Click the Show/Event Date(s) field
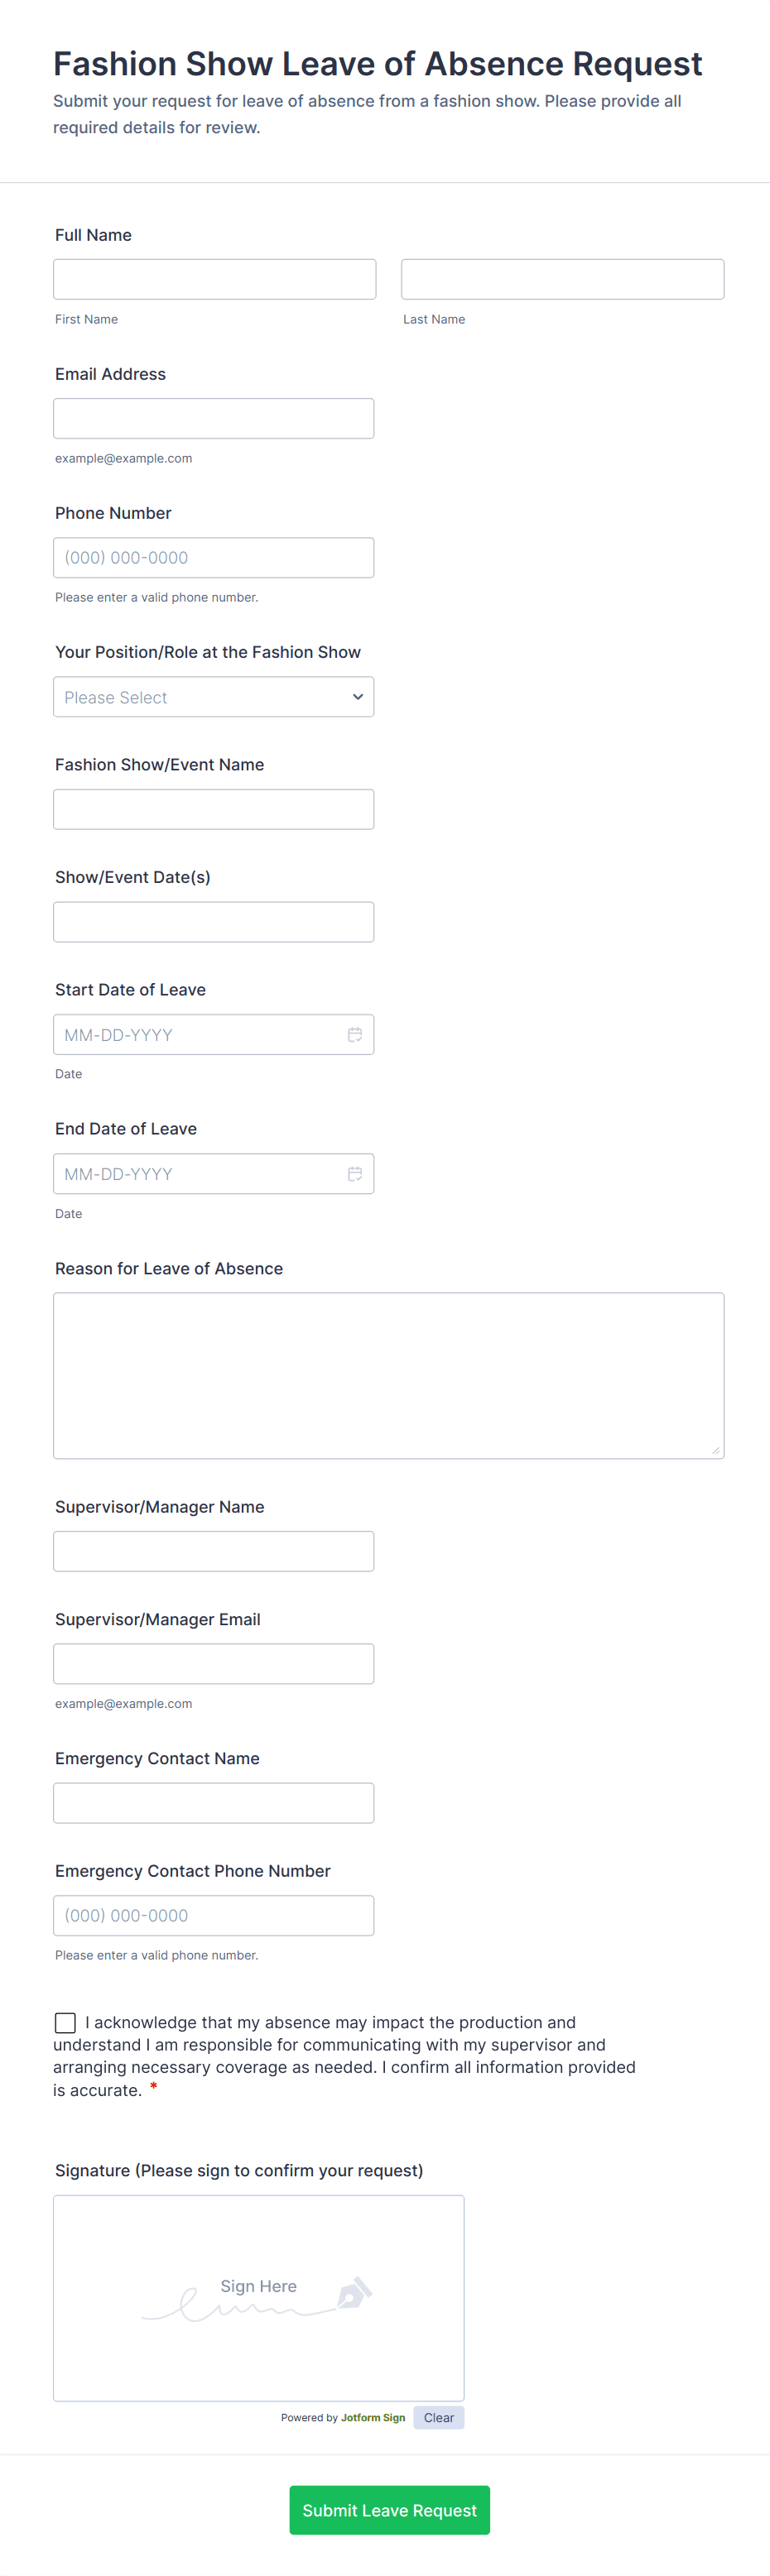770x2576 pixels. (213, 921)
